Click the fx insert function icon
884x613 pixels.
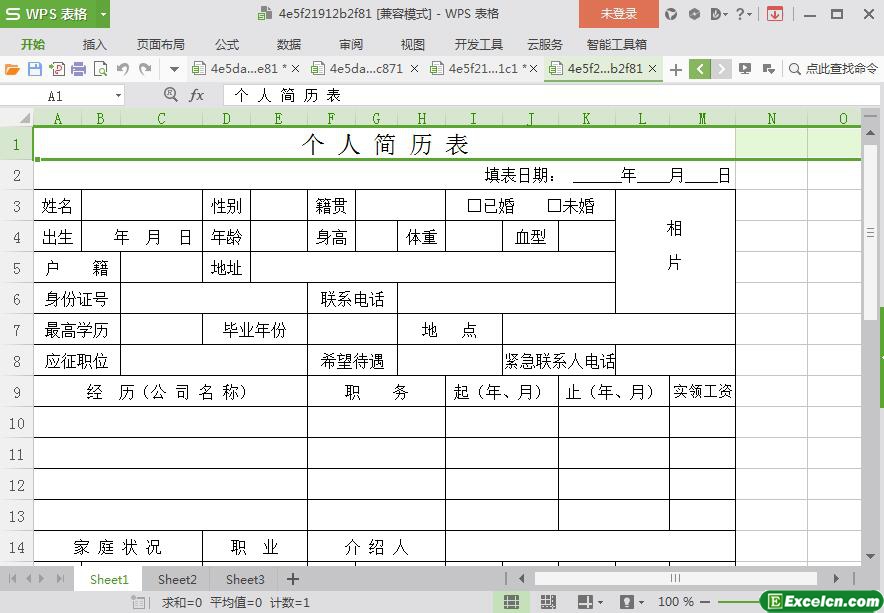point(196,95)
